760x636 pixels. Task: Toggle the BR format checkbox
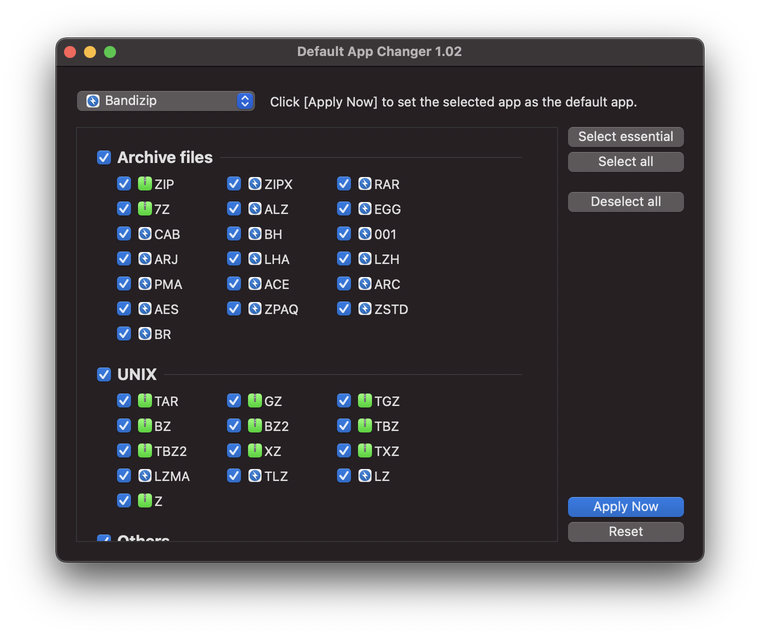click(124, 334)
